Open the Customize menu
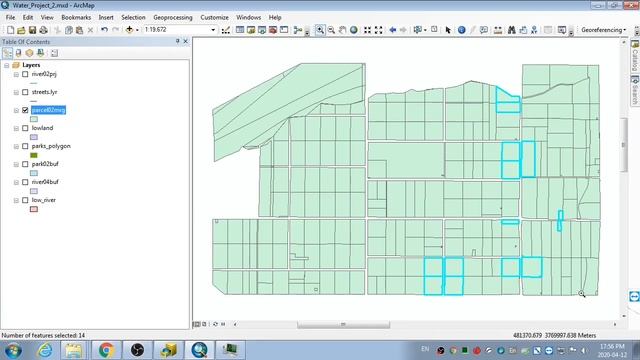 coord(214,18)
